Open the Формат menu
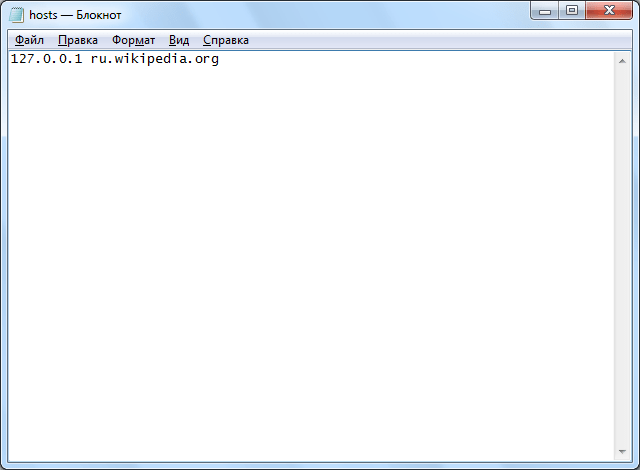Screen dimensions: 640x470 pyautogui.click(x=133, y=40)
